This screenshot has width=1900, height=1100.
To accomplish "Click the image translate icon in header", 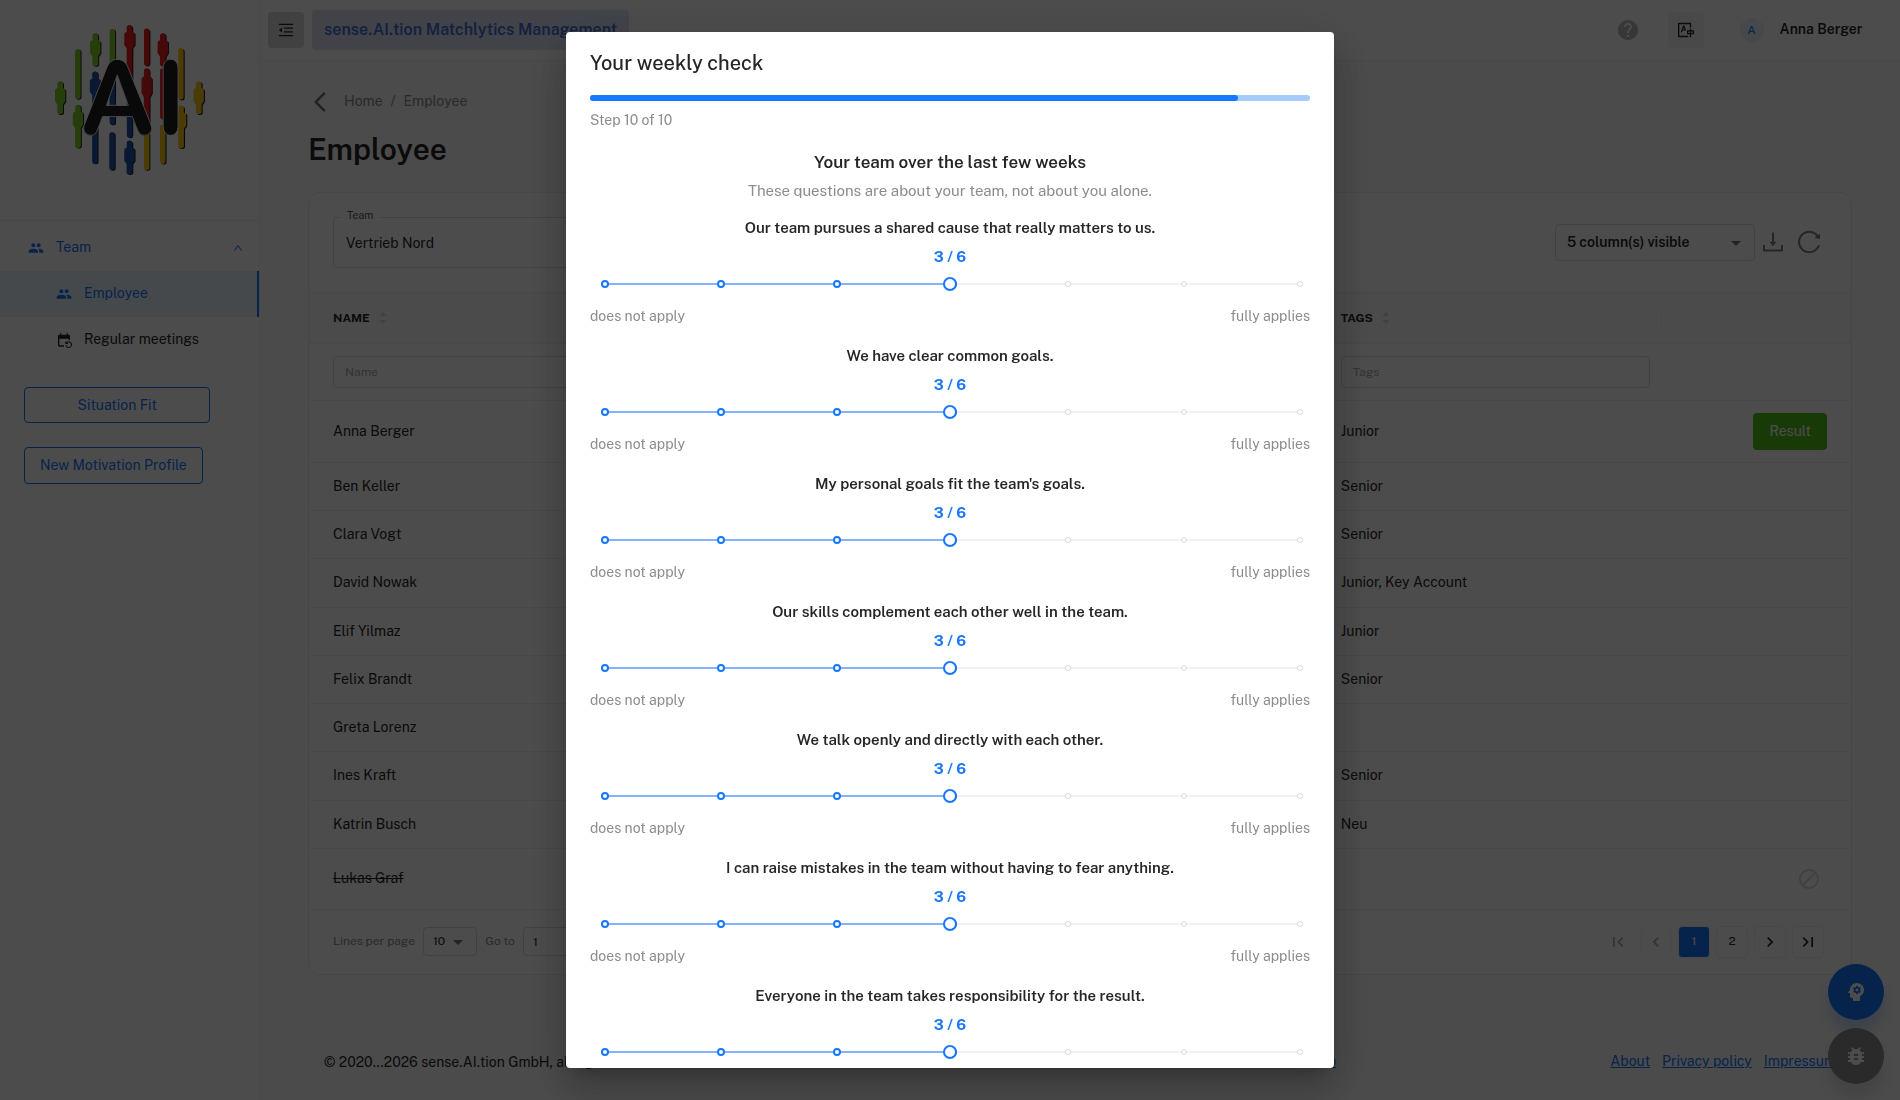I will [x=1686, y=30].
